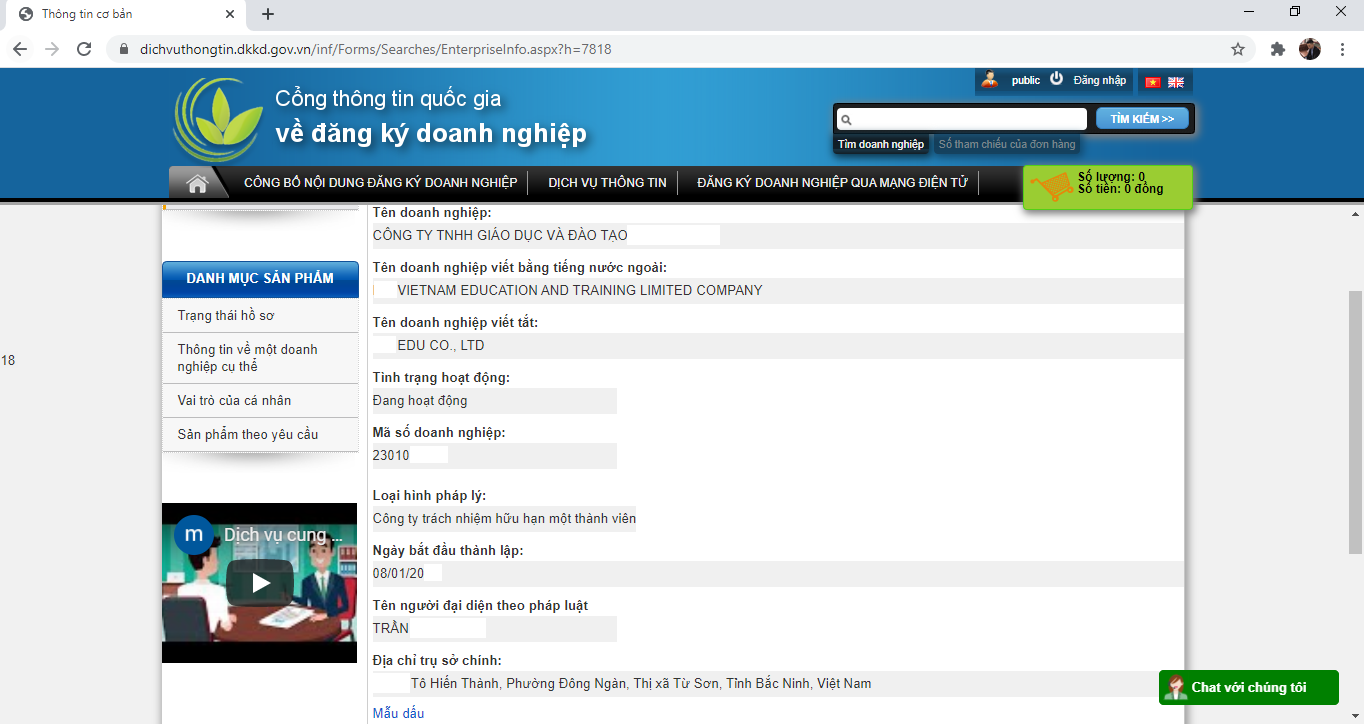Click the browser back arrow
This screenshot has height=724, width=1364.
[20, 49]
